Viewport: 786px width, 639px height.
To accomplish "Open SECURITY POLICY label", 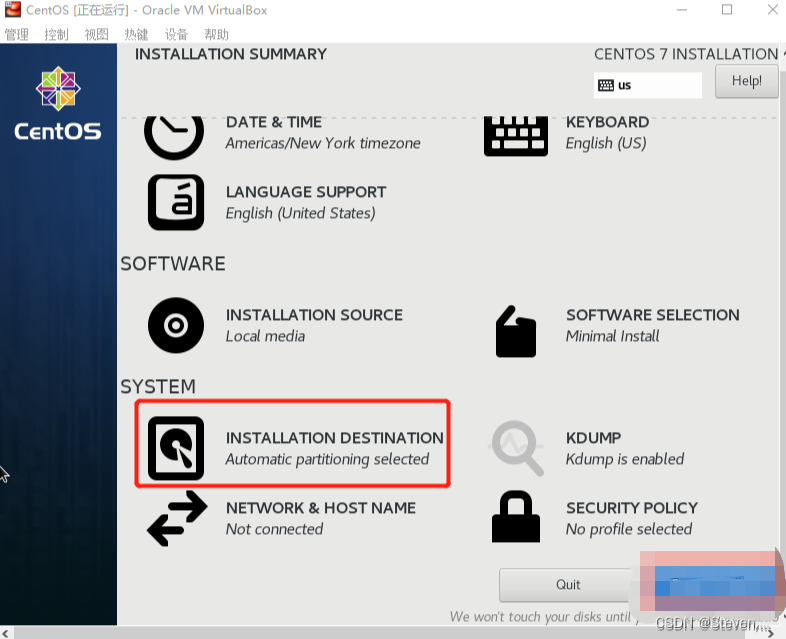I will [632, 508].
